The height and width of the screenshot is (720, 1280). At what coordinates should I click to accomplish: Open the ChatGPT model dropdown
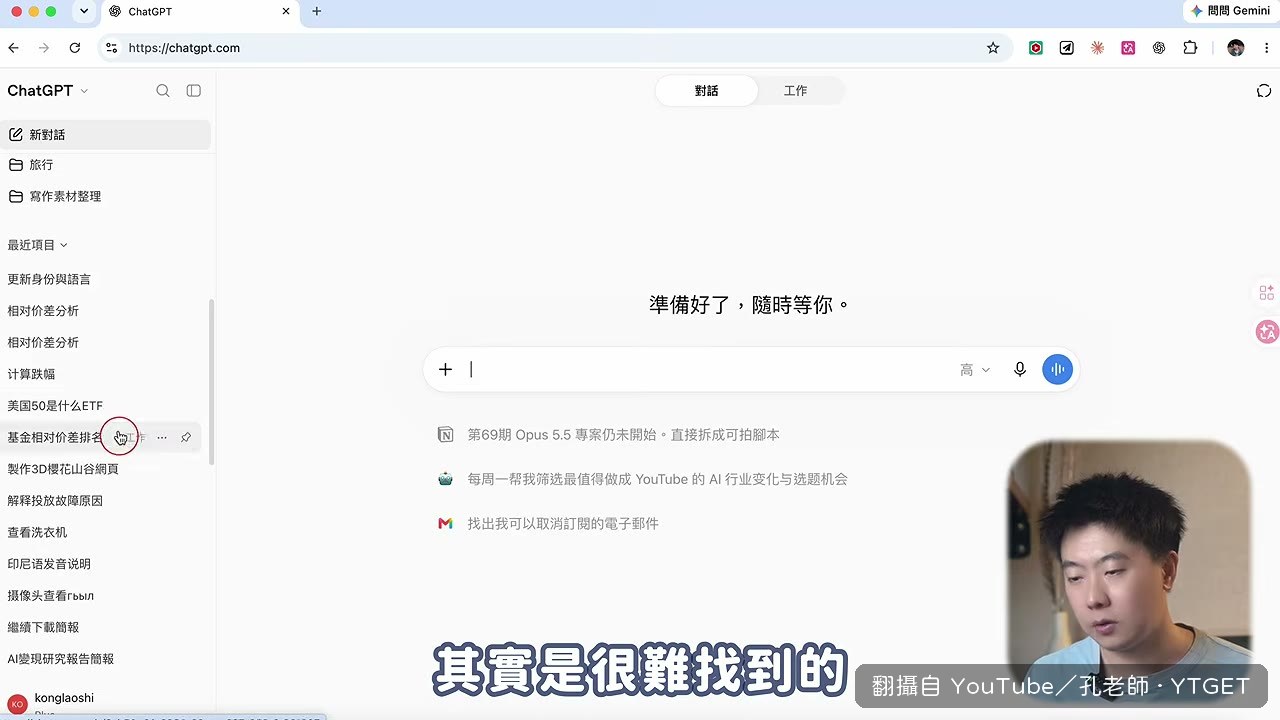[48, 91]
